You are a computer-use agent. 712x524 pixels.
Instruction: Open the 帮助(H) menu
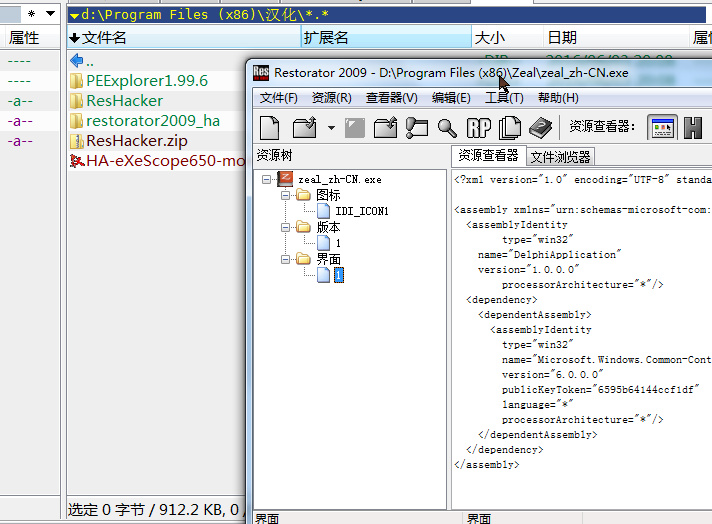pos(558,98)
